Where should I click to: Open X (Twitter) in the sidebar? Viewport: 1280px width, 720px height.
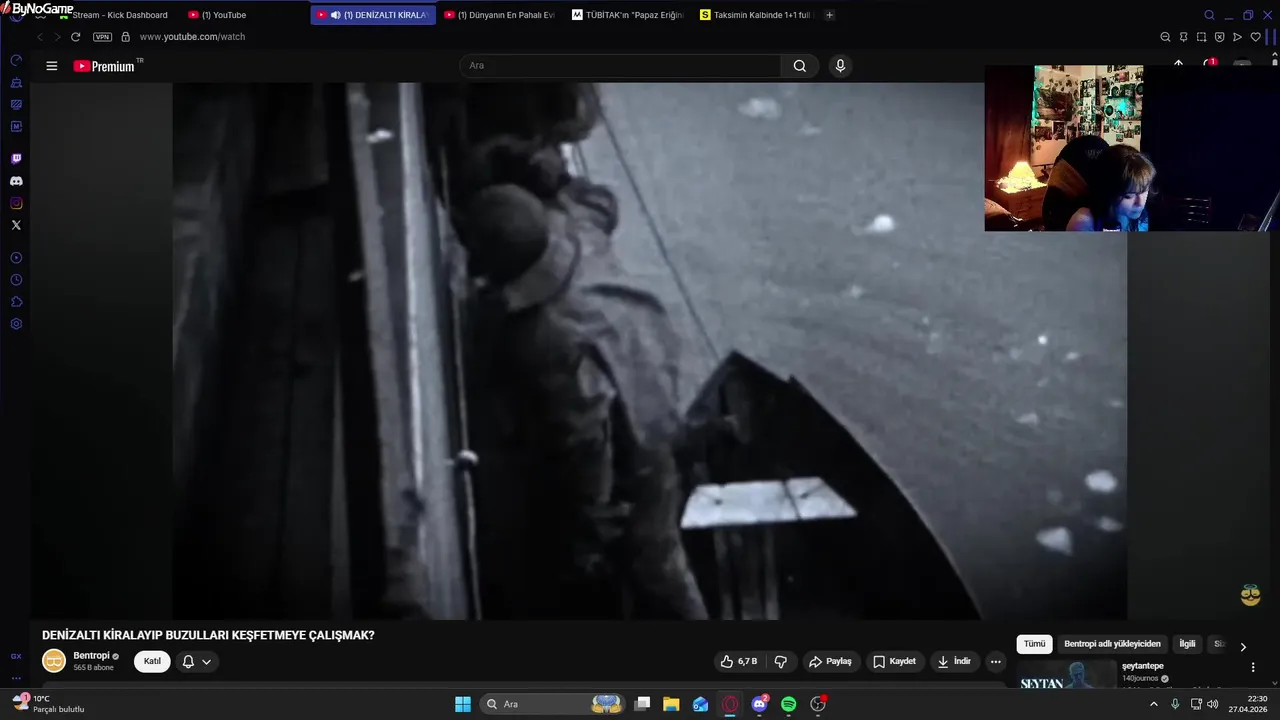click(16, 225)
